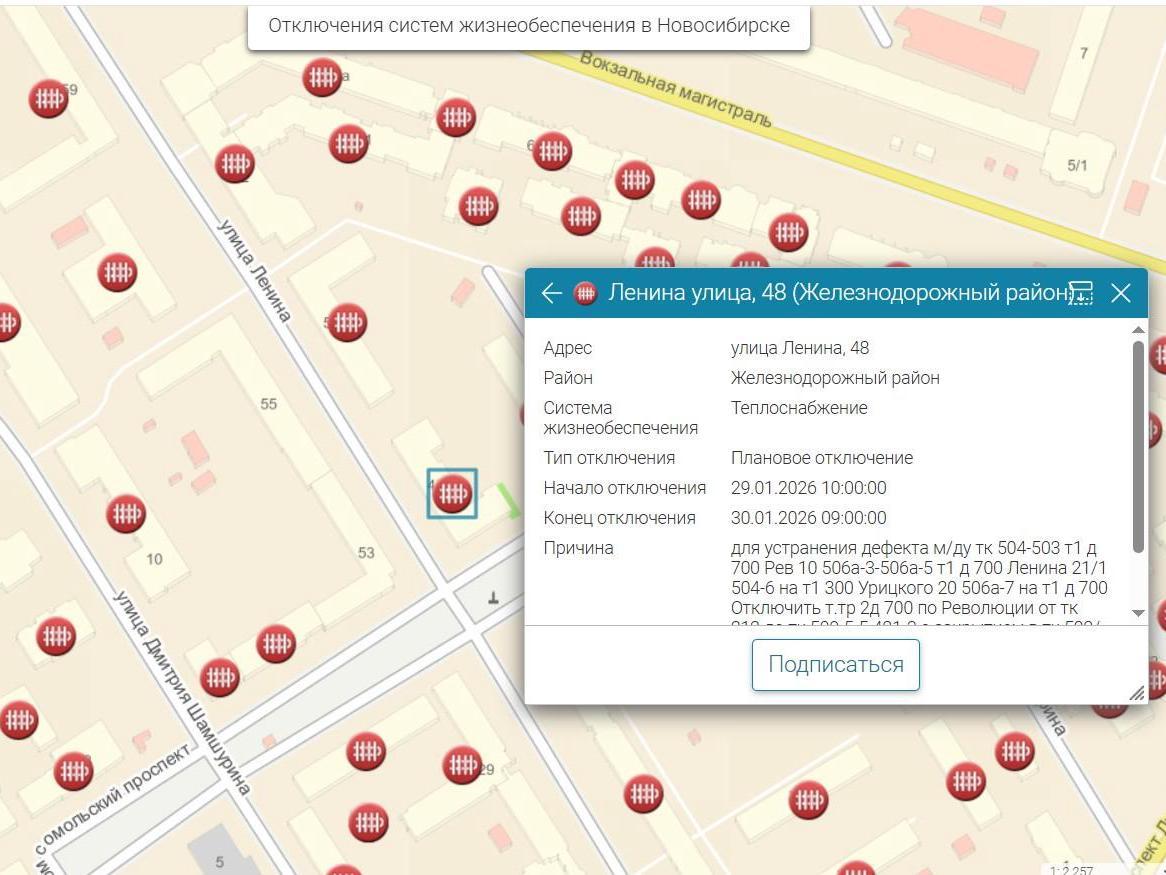
Task: Click the outage marker next to building 29
Action: [461, 765]
